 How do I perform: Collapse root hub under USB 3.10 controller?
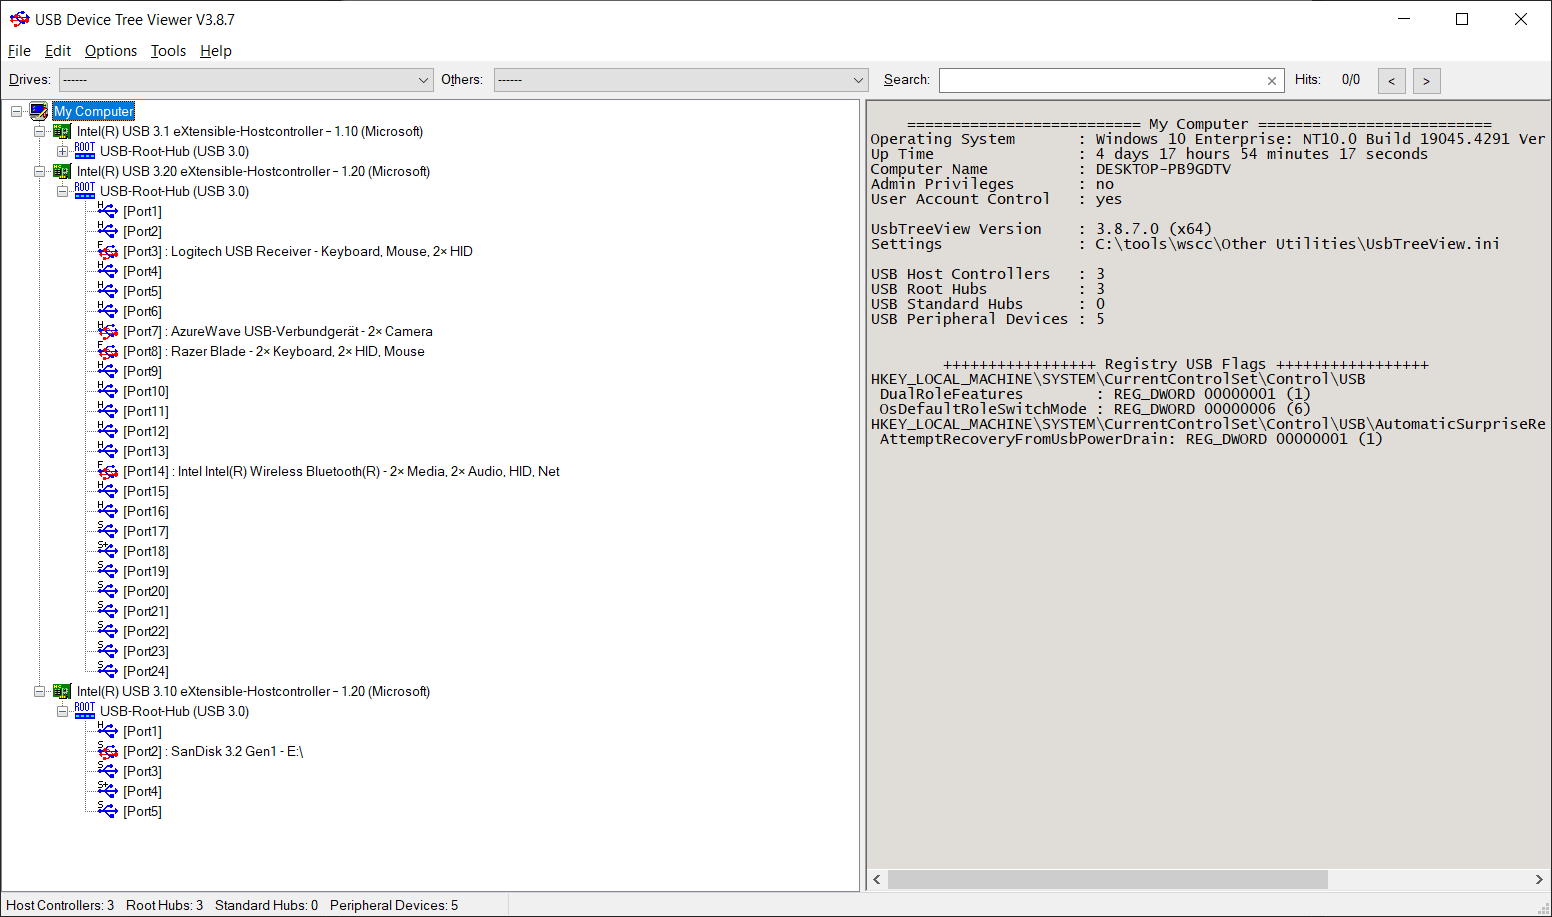pos(62,711)
